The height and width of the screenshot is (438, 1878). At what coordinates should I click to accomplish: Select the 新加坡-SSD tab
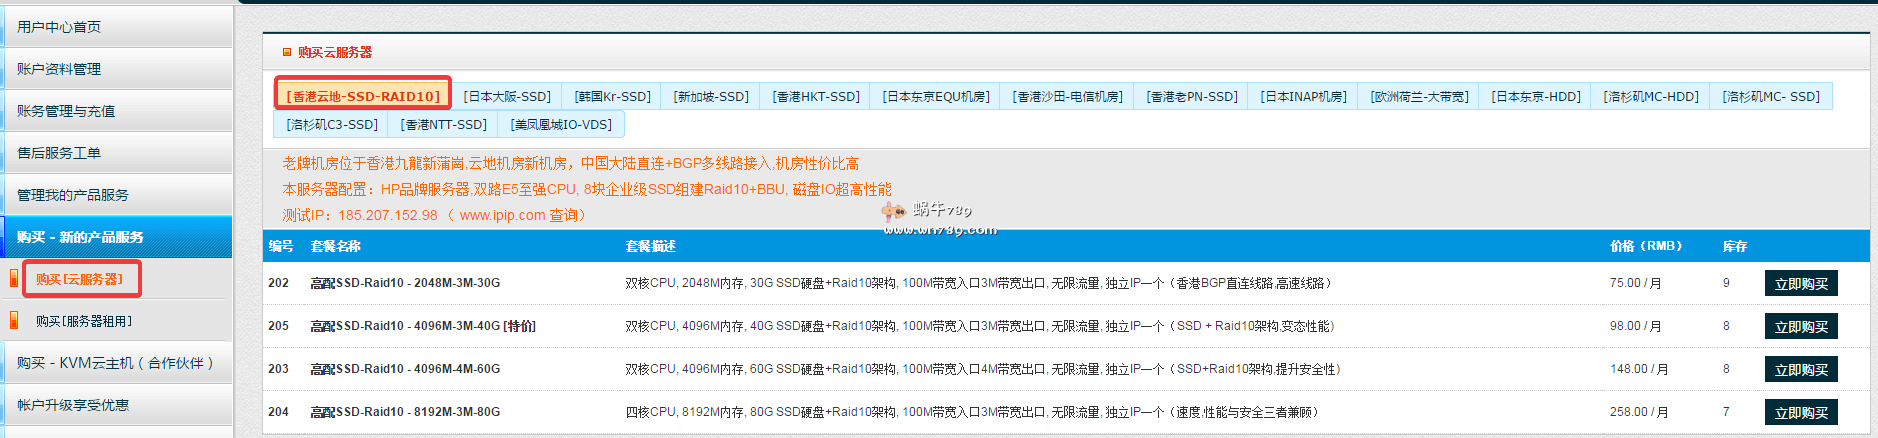click(x=711, y=96)
